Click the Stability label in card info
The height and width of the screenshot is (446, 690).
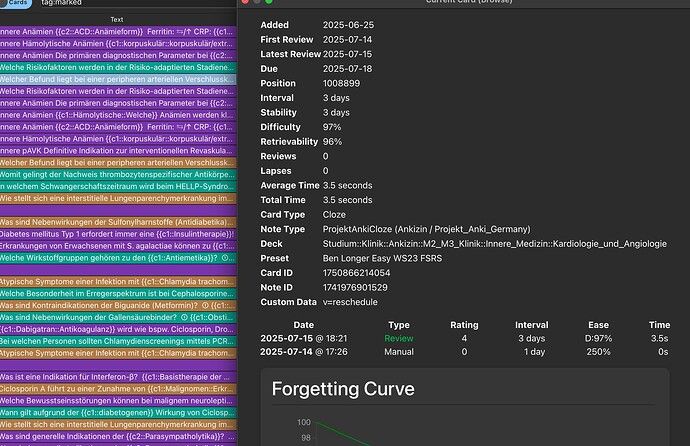(x=278, y=112)
